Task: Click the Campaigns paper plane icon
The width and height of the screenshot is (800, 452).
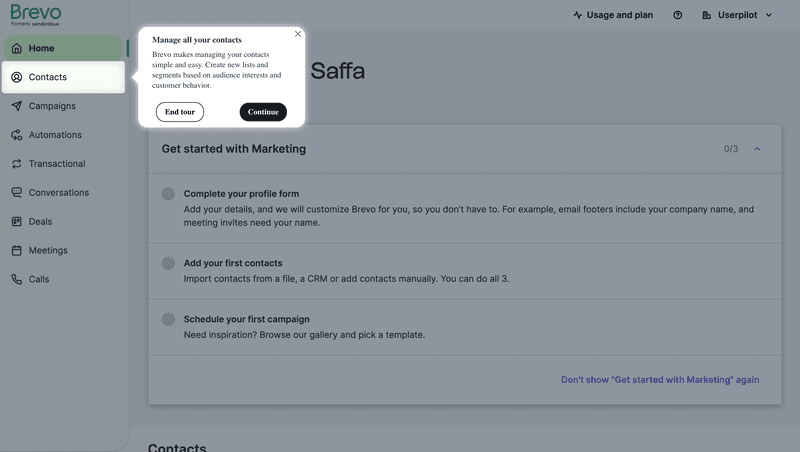Action: tap(16, 106)
